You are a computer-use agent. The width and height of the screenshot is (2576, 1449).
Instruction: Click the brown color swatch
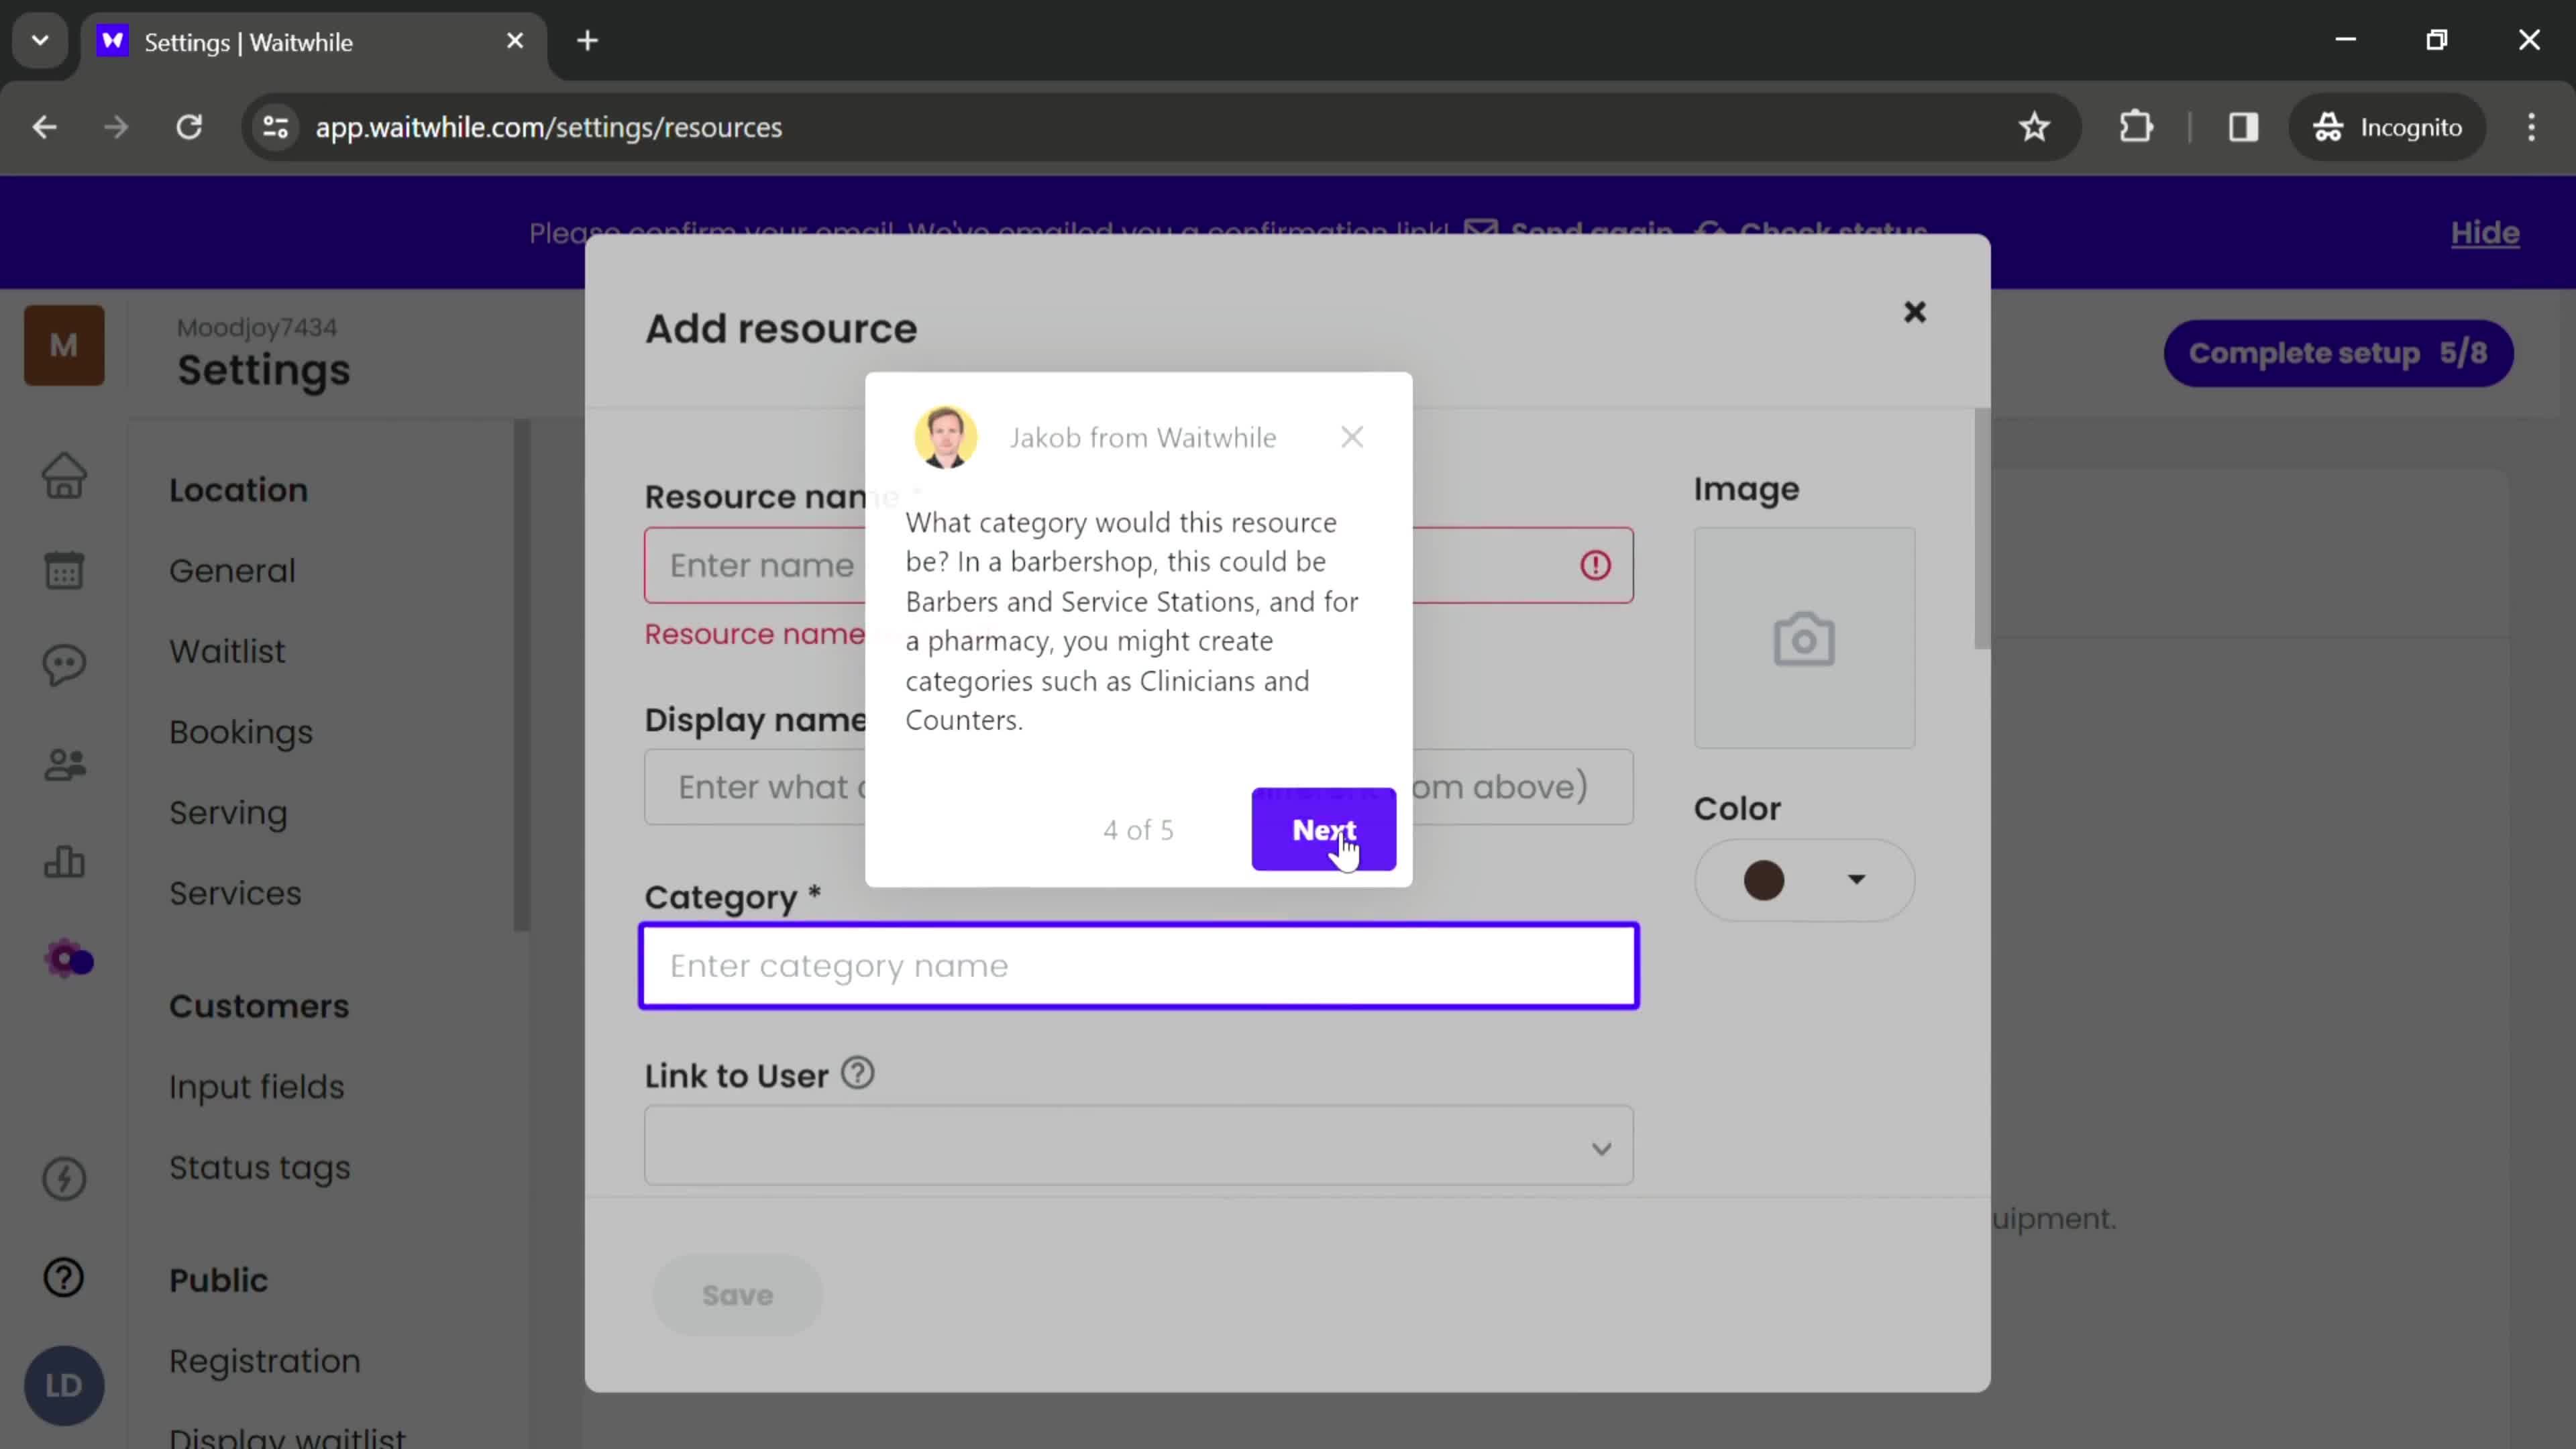[1763, 880]
